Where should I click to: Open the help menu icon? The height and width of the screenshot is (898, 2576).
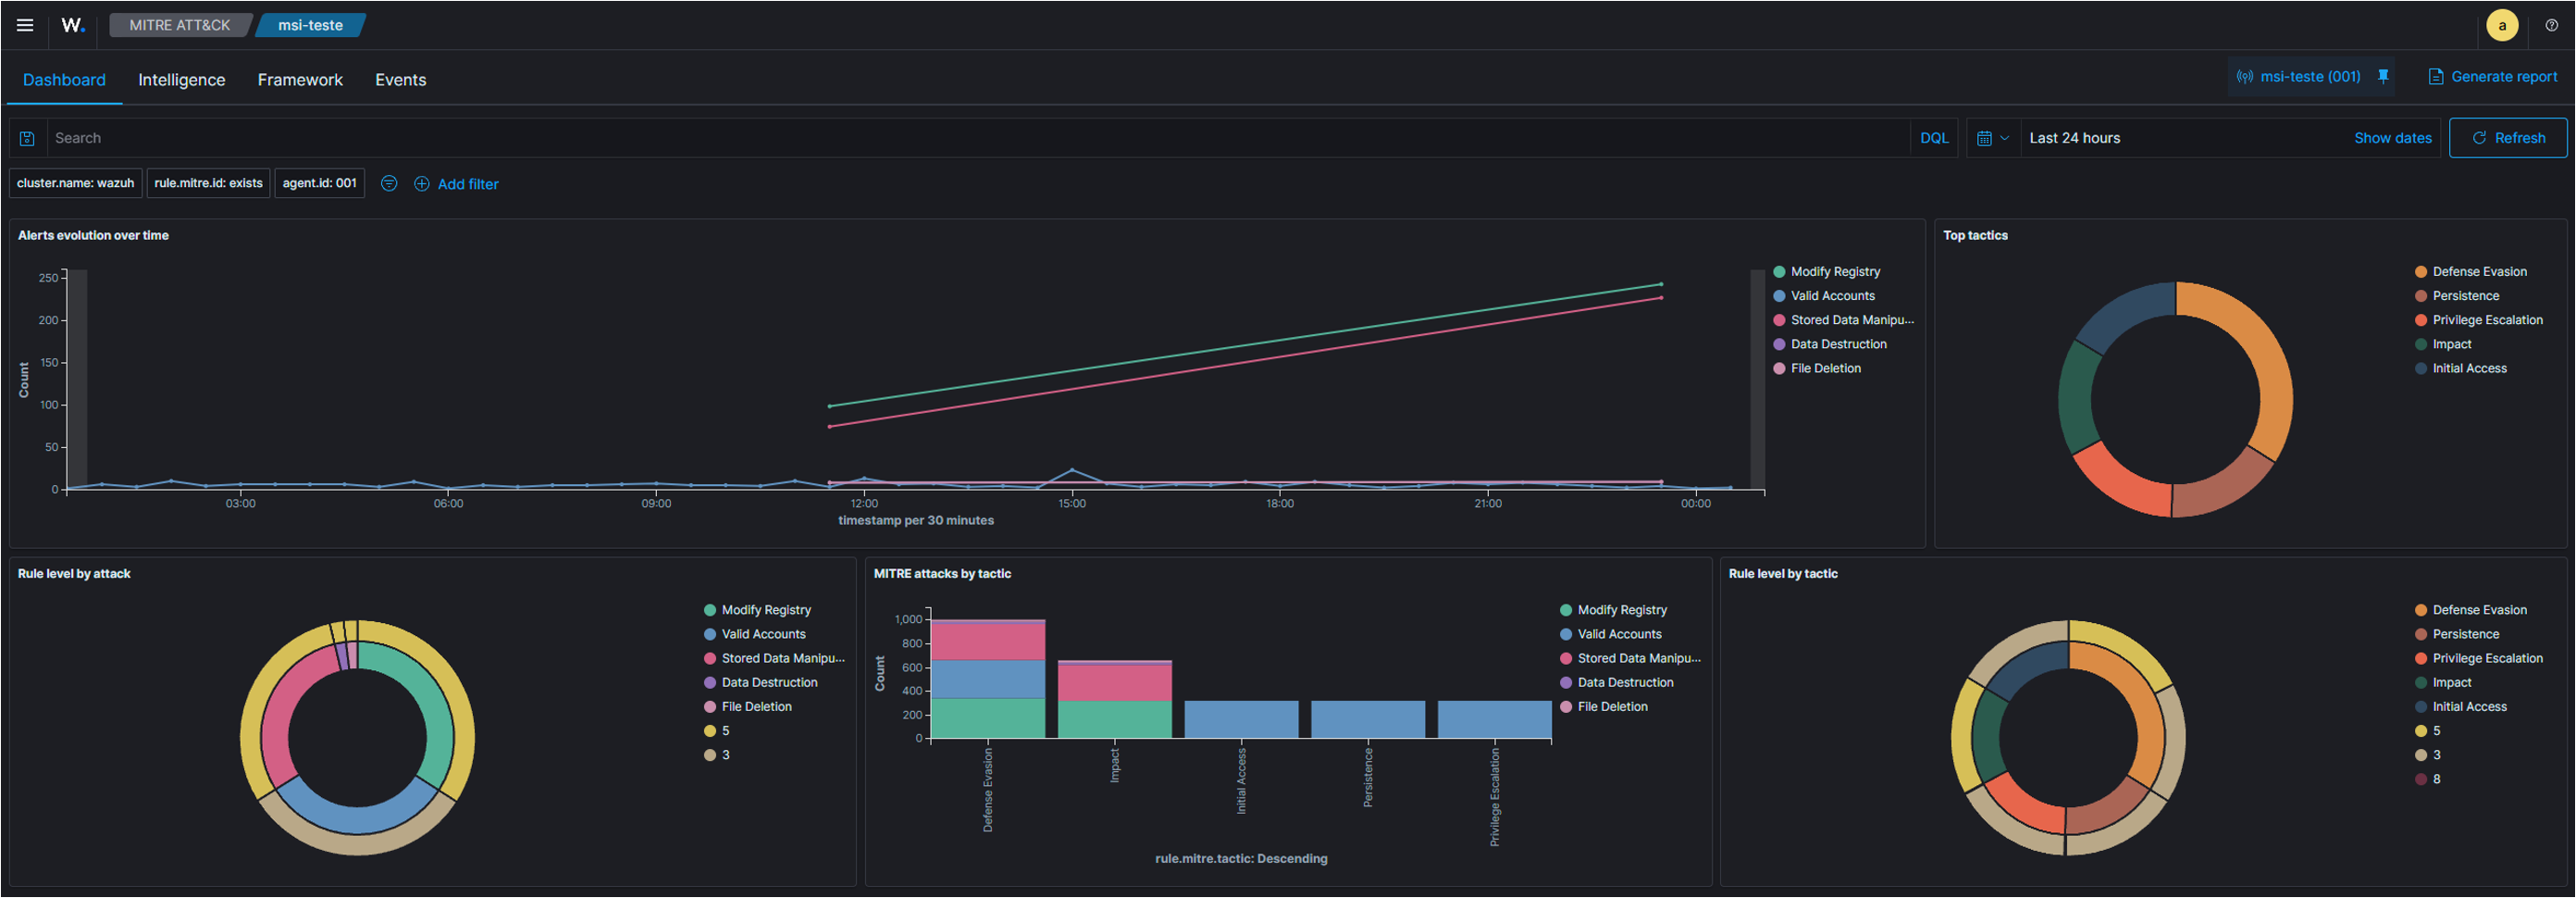tap(2551, 25)
